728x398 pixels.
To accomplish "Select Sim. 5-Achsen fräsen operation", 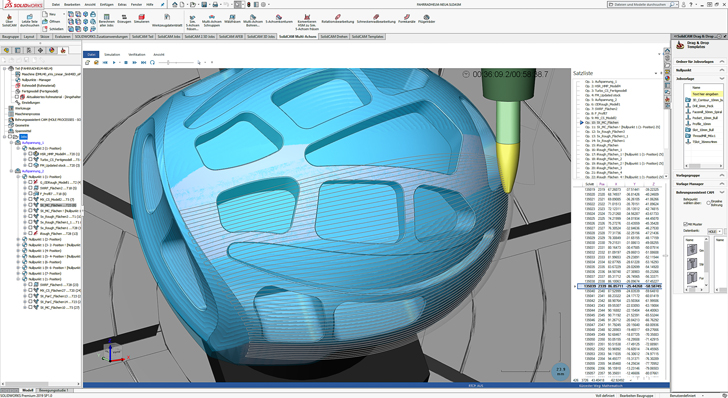I will [x=192, y=22].
